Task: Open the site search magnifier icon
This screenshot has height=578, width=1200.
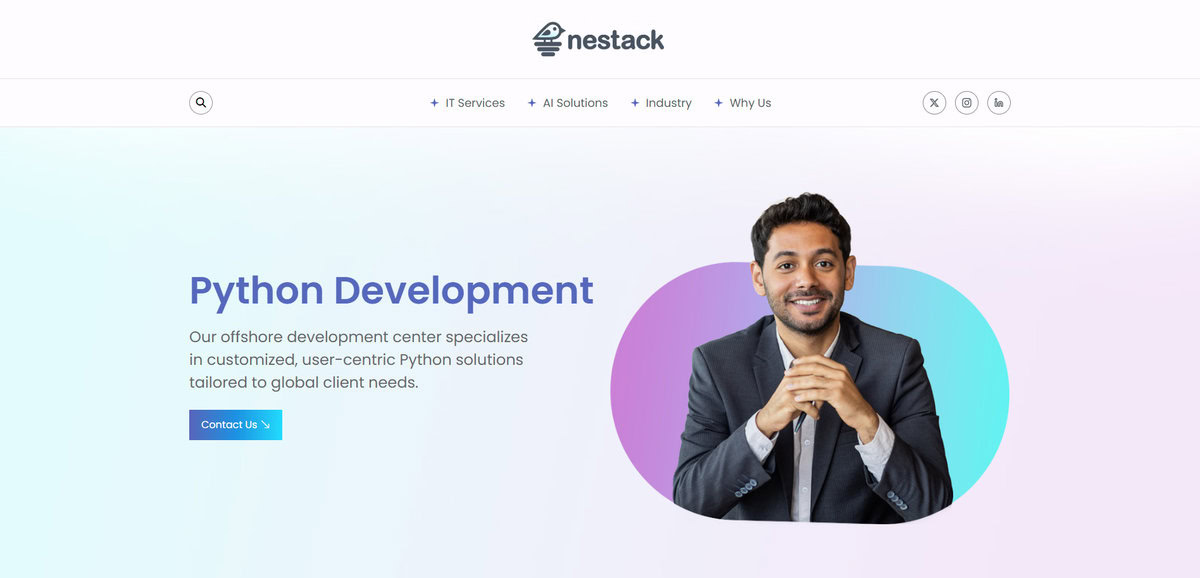Action: [x=201, y=102]
